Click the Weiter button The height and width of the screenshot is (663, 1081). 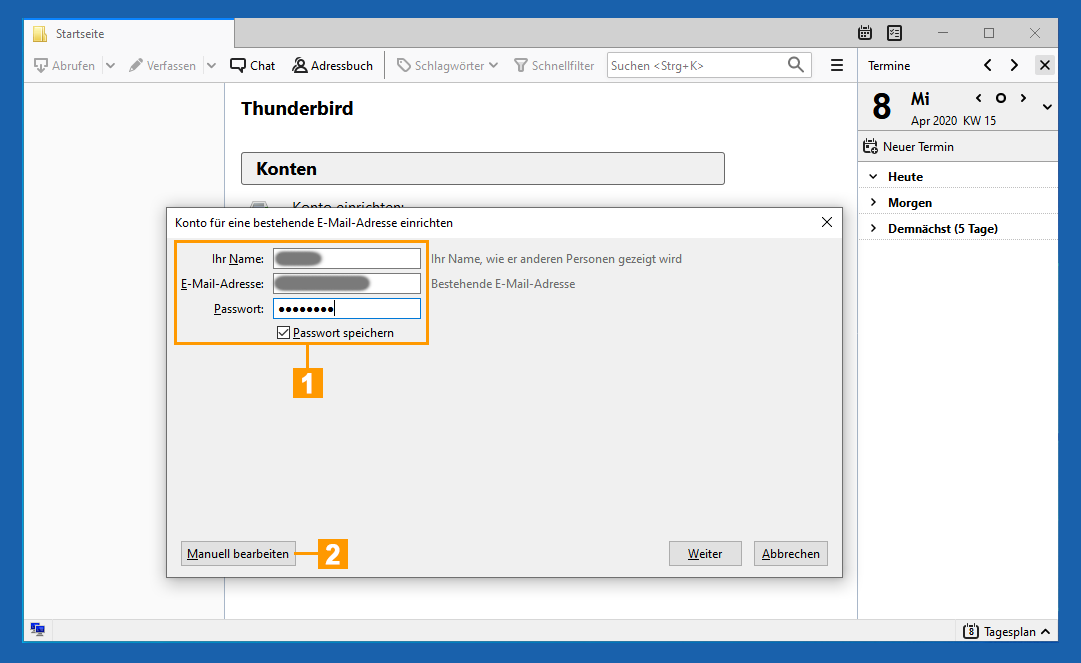705,554
